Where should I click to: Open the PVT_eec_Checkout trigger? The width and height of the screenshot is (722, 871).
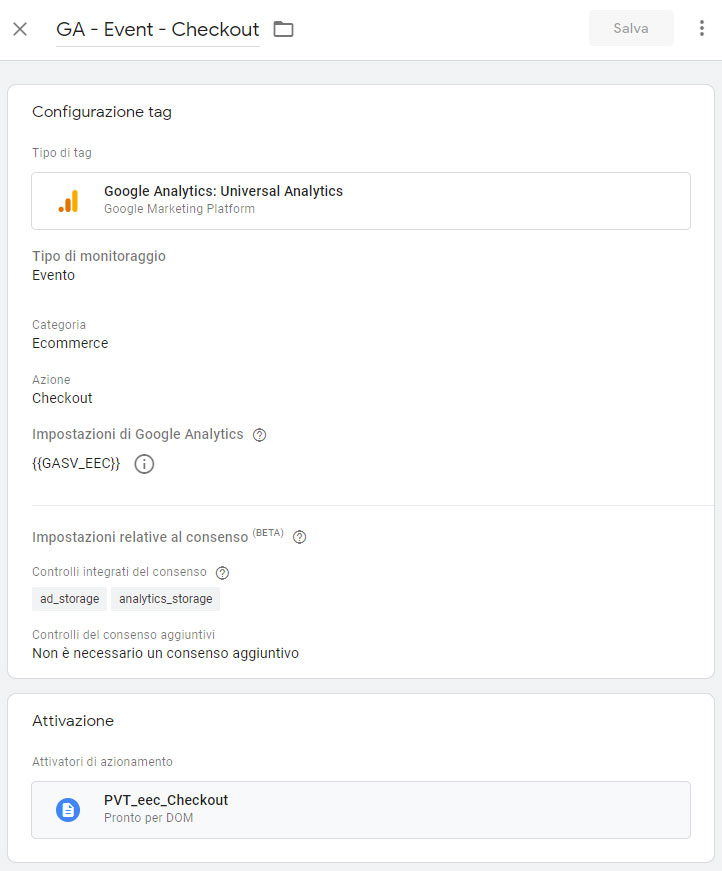coord(361,809)
